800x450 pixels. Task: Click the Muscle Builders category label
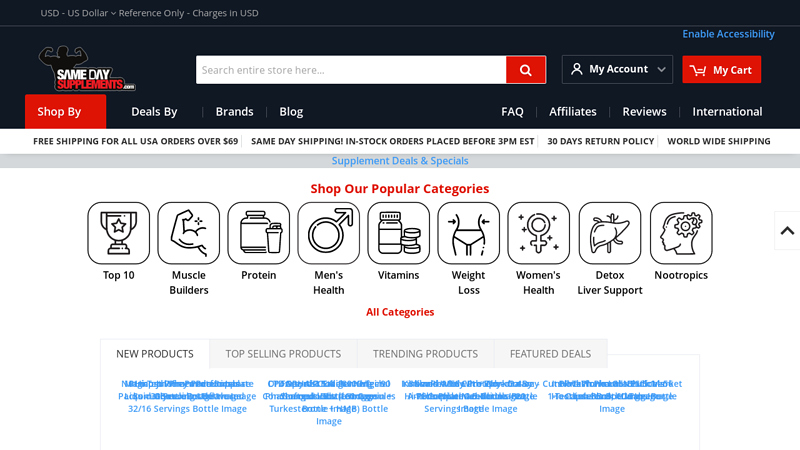point(188,282)
